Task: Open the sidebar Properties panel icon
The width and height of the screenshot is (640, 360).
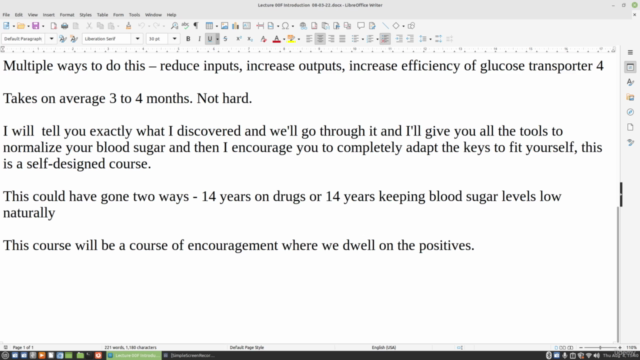Action: 630,67
